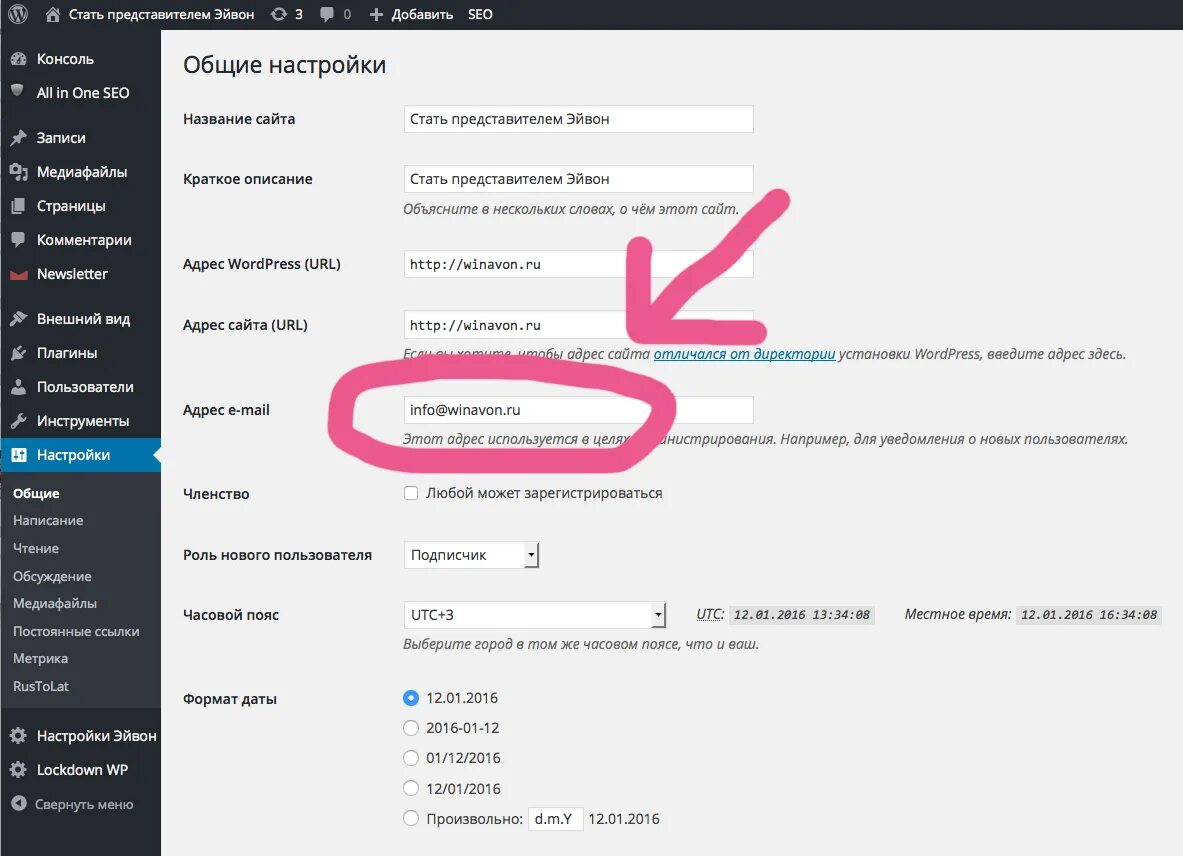Click the Страницы pages icon
The width and height of the screenshot is (1183, 856).
tap(18, 206)
